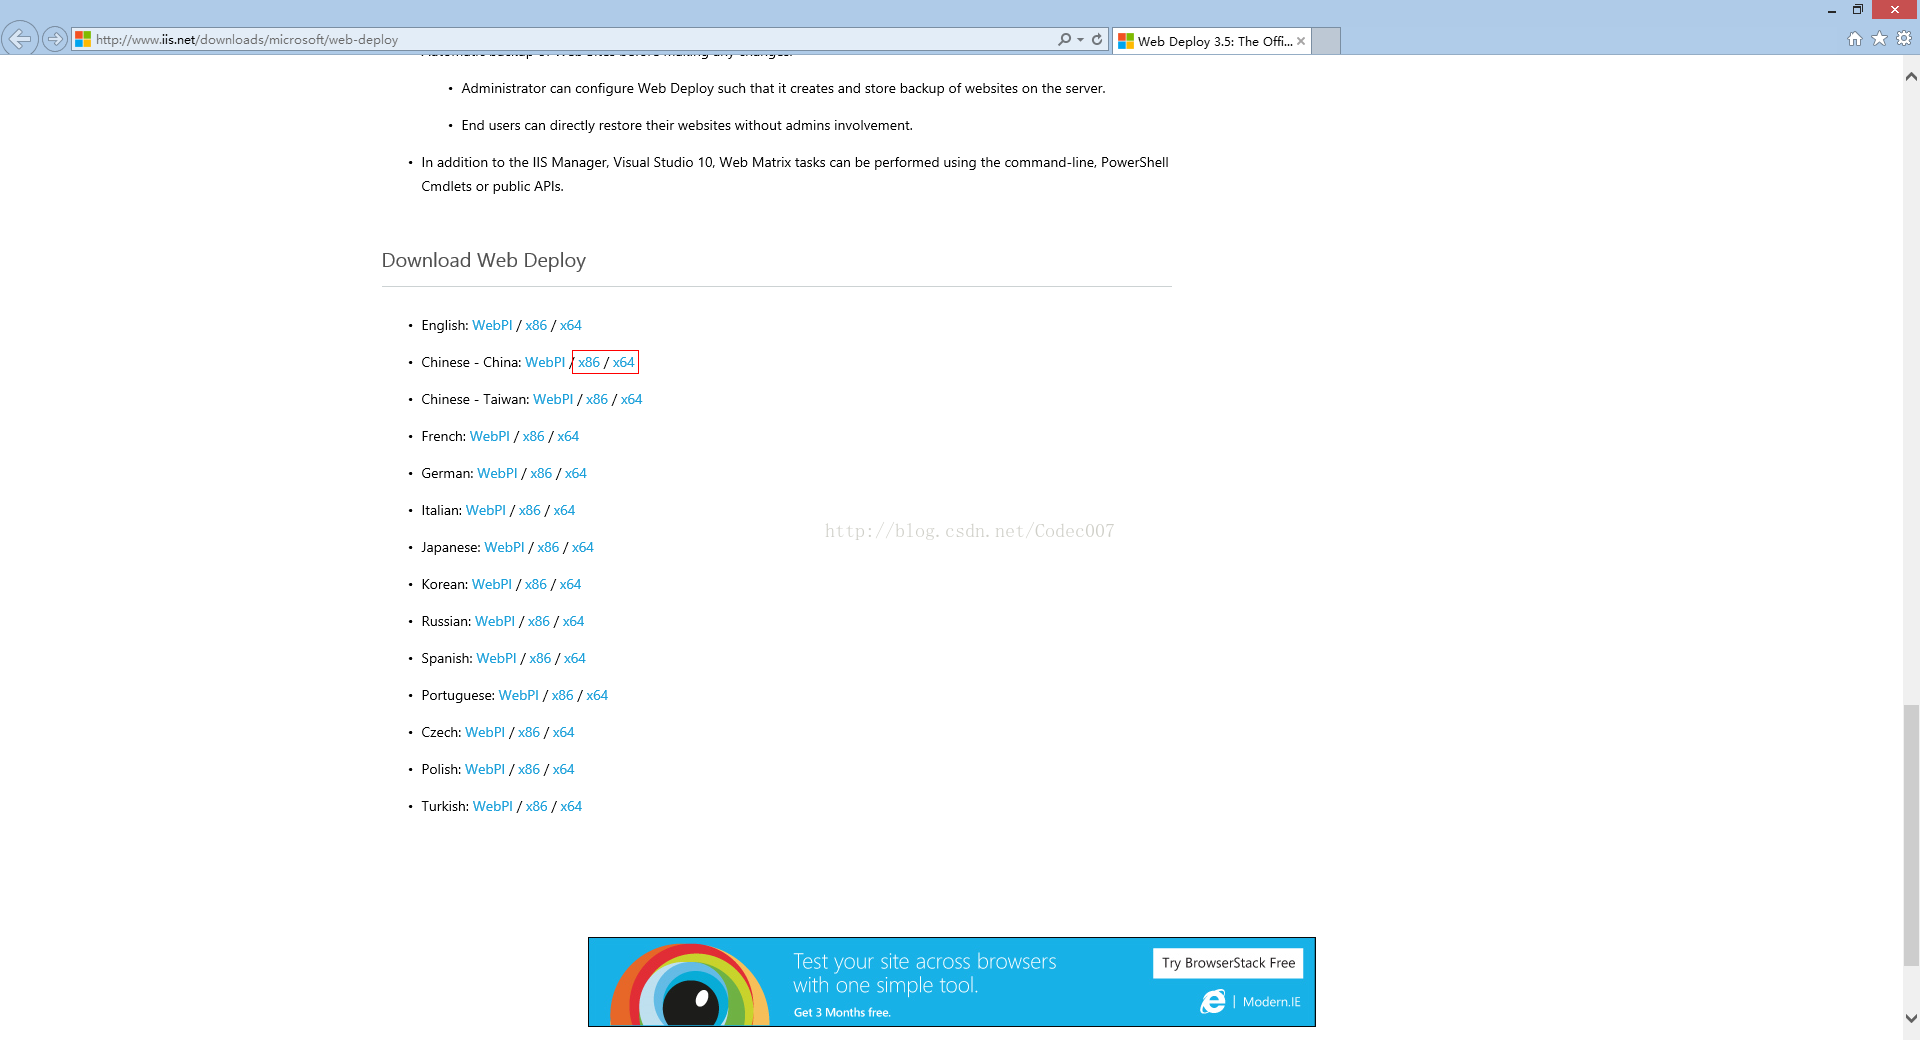Download Polish x86 build
The height and width of the screenshot is (1040, 1920).
tap(529, 769)
